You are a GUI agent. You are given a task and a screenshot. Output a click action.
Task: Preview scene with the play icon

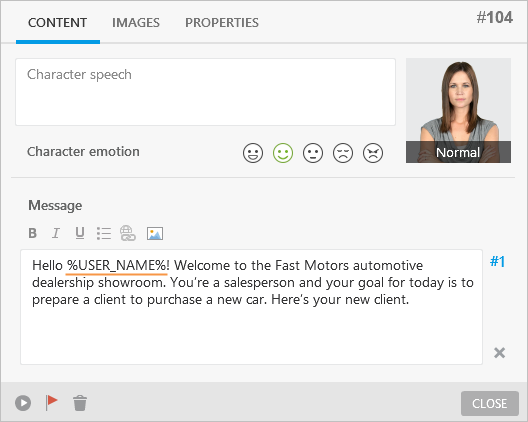[x=23, y=403]
